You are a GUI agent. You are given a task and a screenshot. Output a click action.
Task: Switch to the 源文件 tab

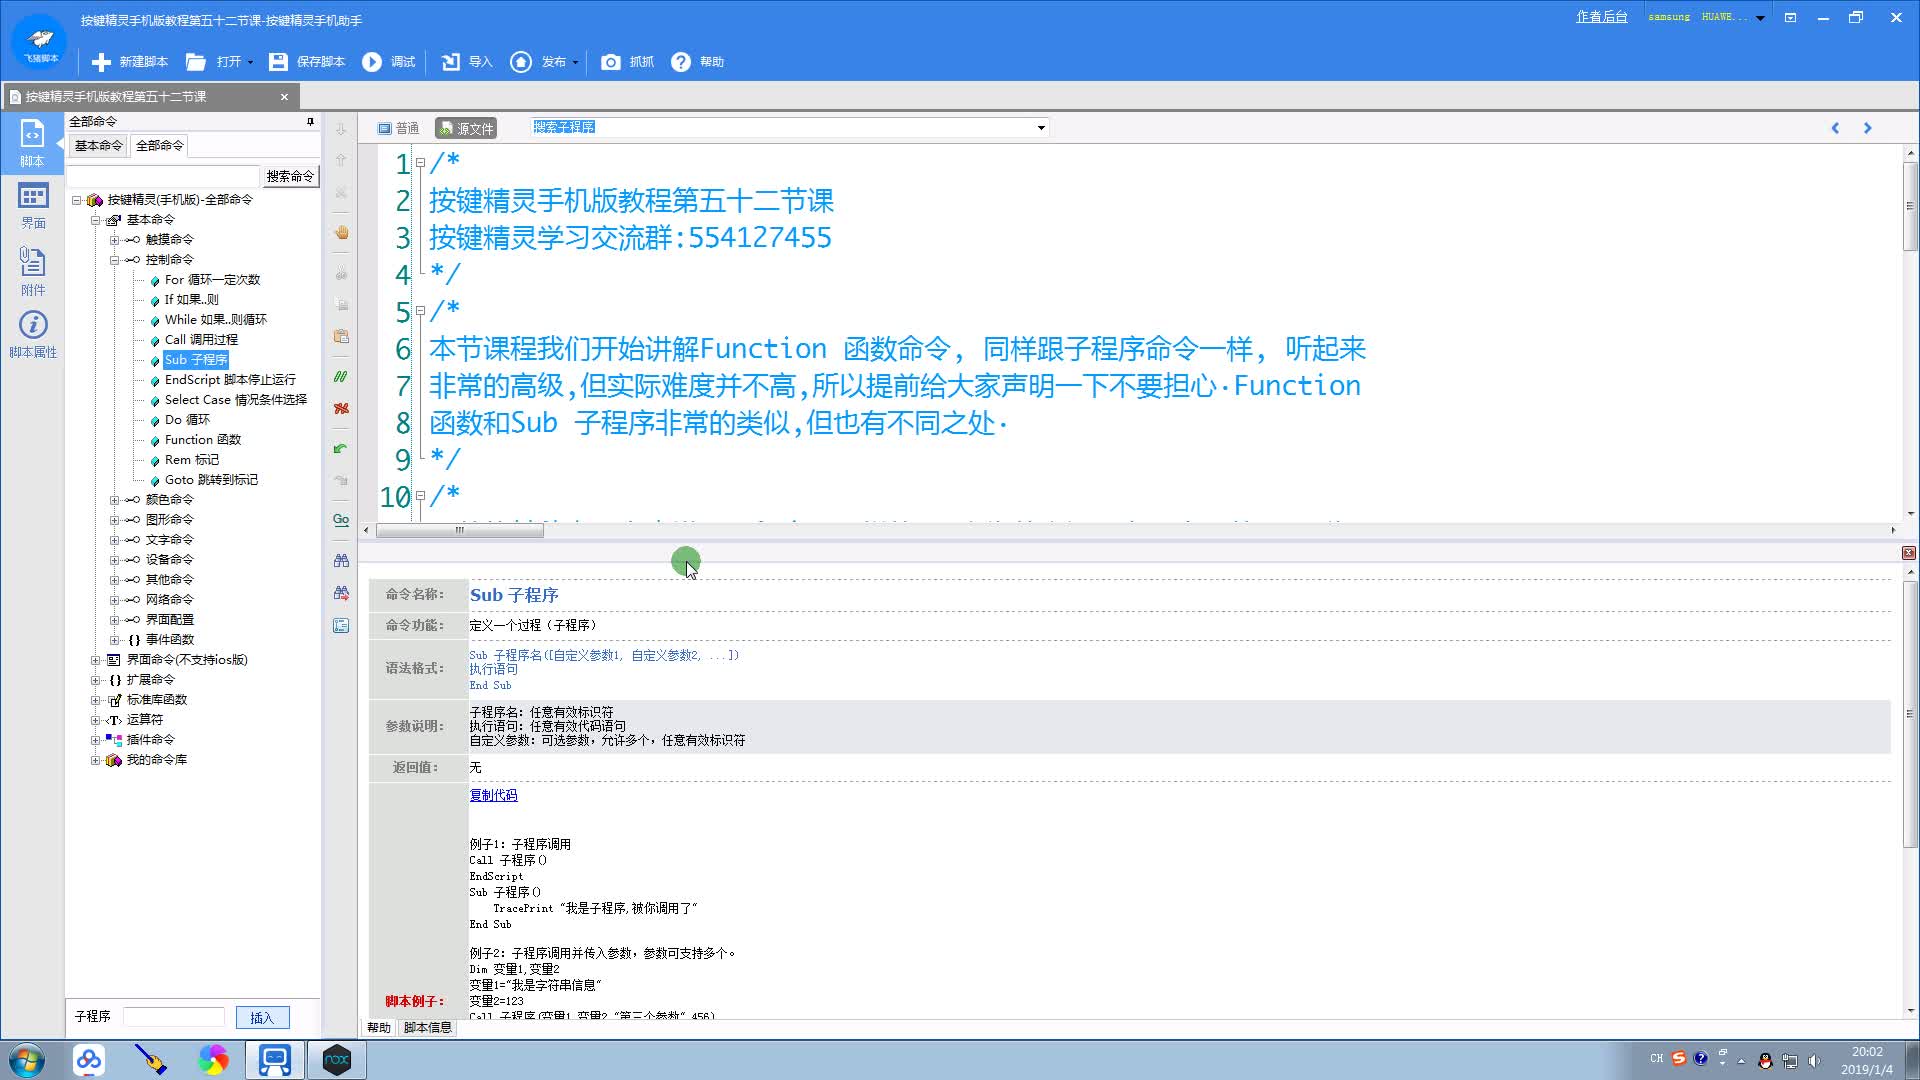point(467,127)
